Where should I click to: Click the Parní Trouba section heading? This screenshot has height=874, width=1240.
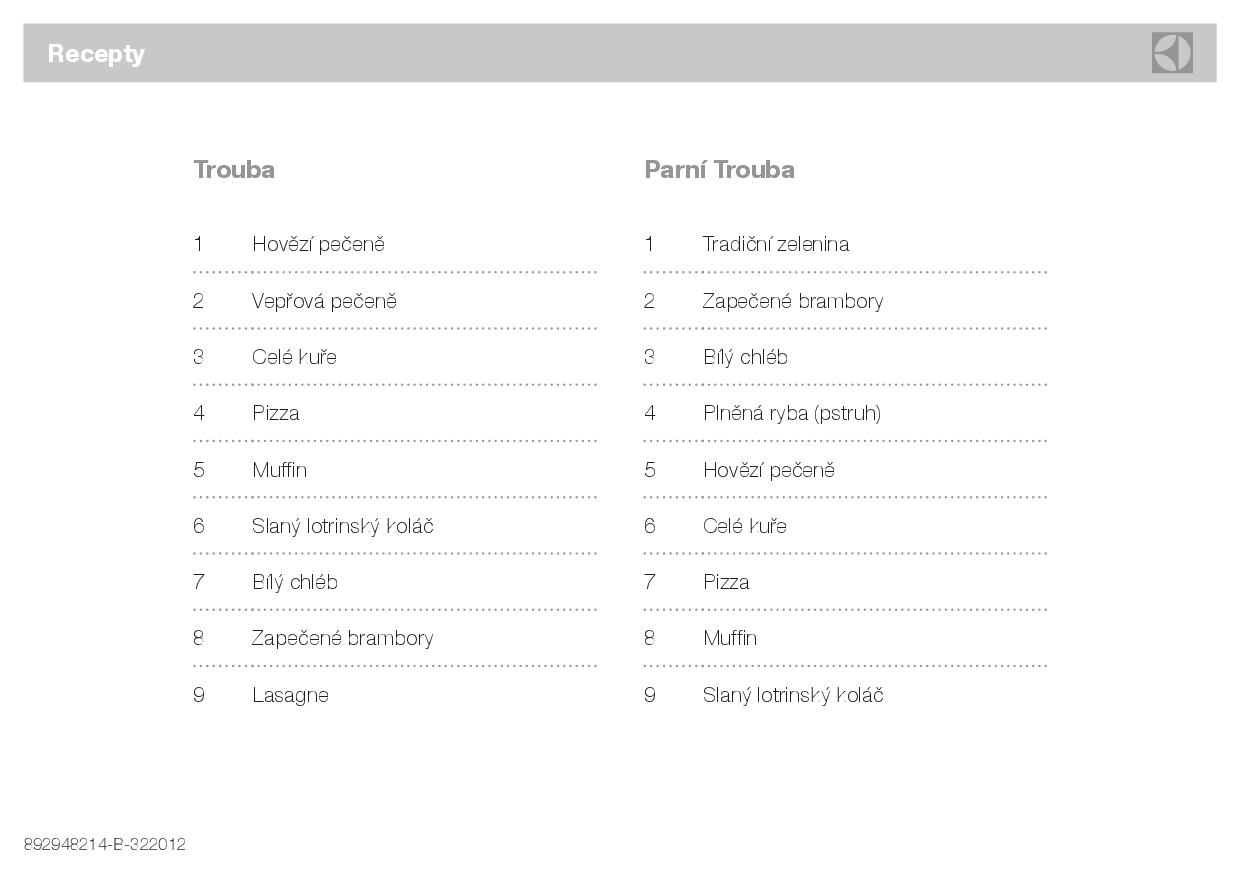[x=719, y=170]
